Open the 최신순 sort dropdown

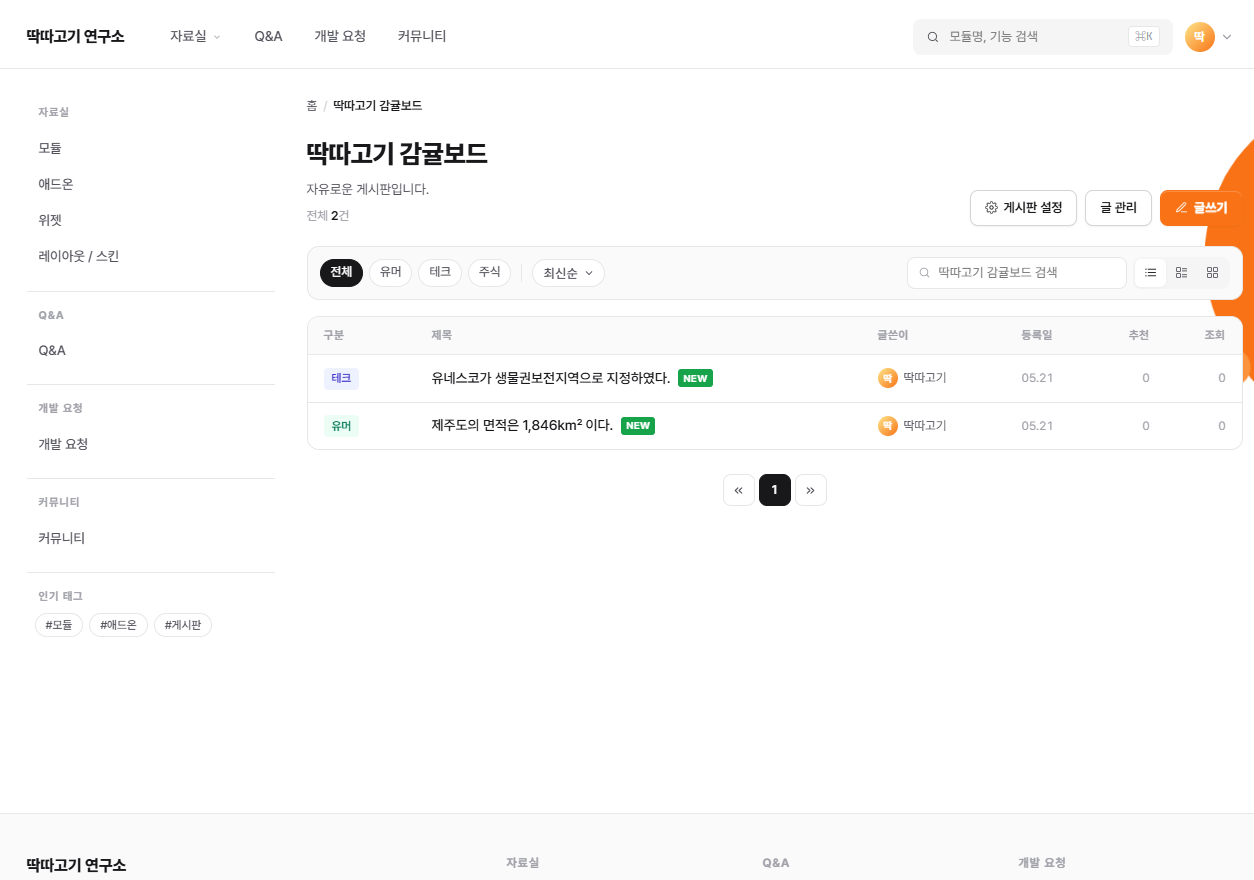pyautogui.click(x=568, y=273)
